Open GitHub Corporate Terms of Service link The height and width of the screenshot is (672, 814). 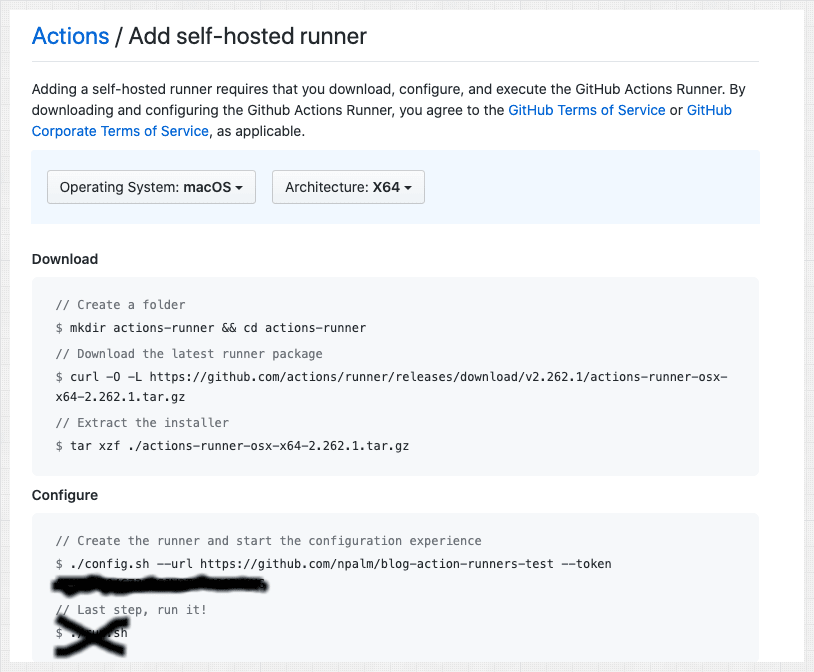tap(382, 120)
